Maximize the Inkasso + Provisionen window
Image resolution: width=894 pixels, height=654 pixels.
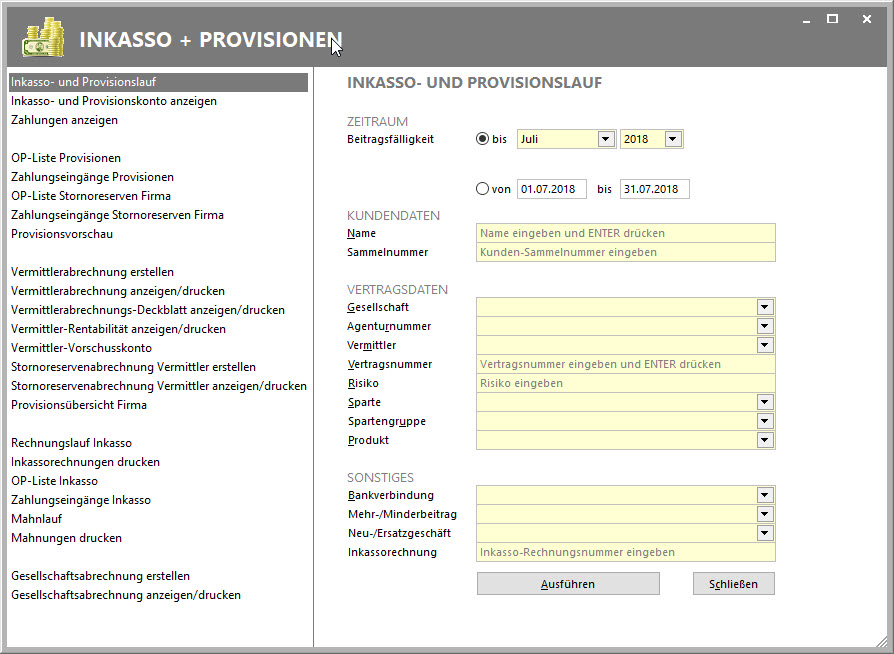click(832, 19)
